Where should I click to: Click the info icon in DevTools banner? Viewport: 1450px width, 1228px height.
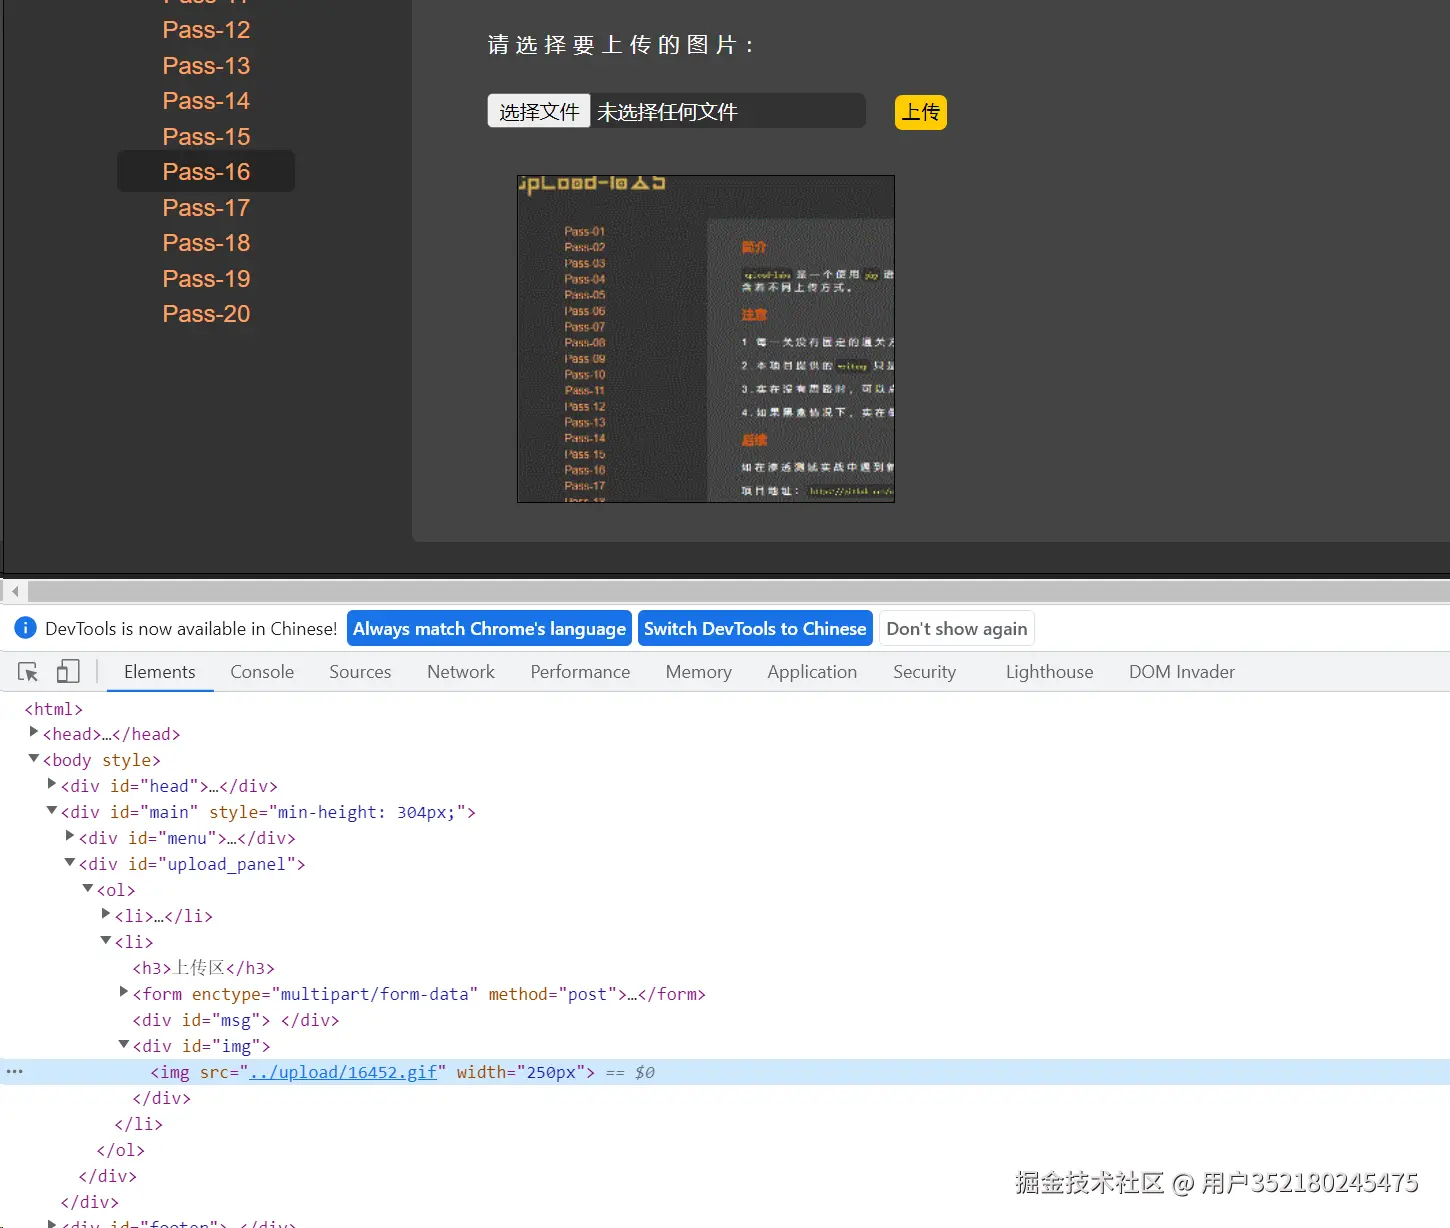(x=26, y=628)
